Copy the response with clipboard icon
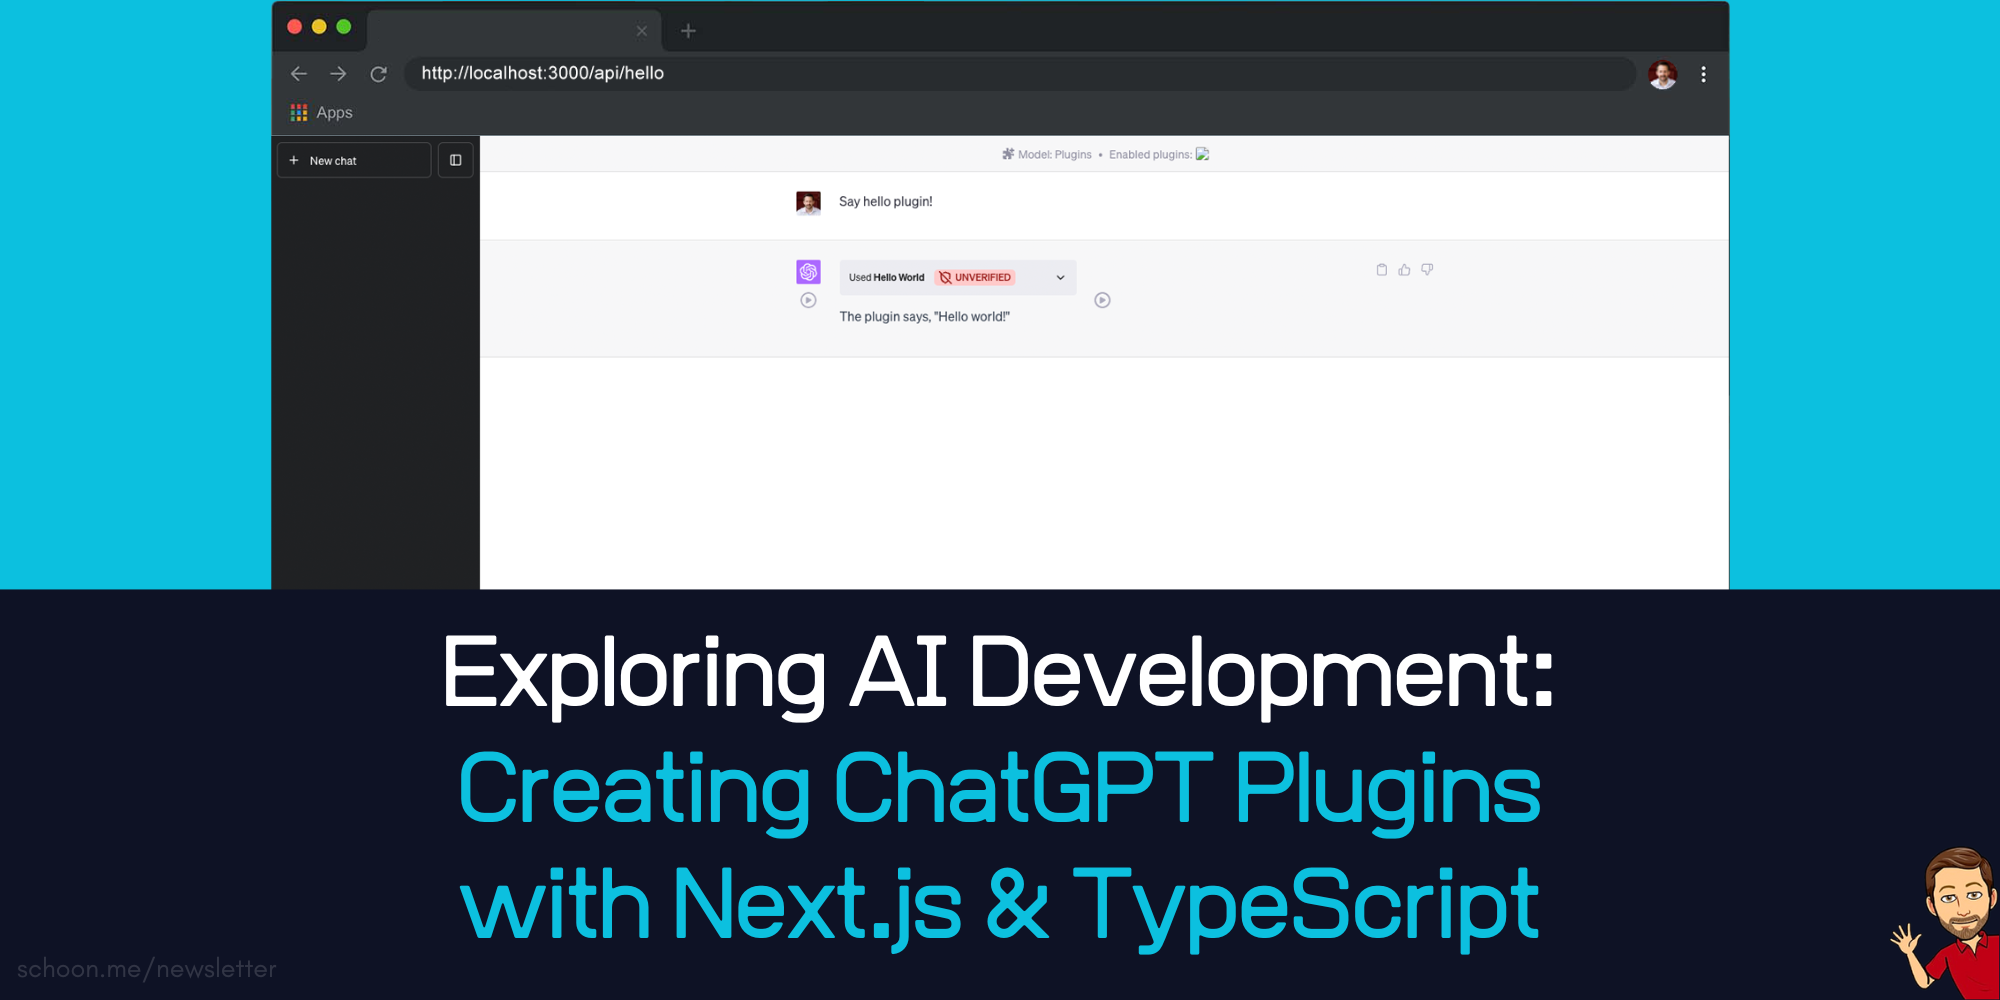The width and height of the screenshot is (2000, 1000). pos(1381,270)
